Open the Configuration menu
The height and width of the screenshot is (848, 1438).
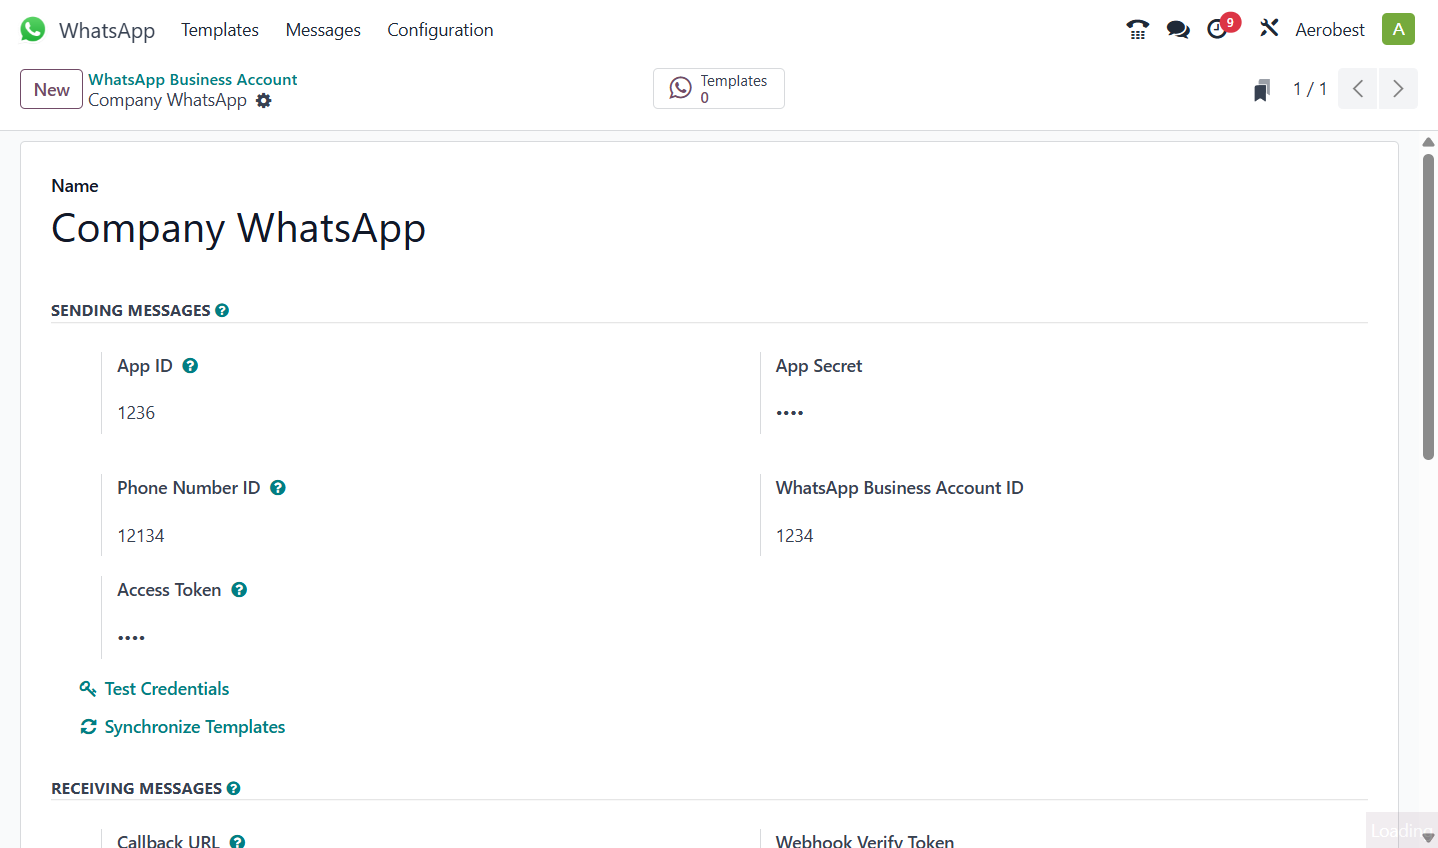(440, 30)
